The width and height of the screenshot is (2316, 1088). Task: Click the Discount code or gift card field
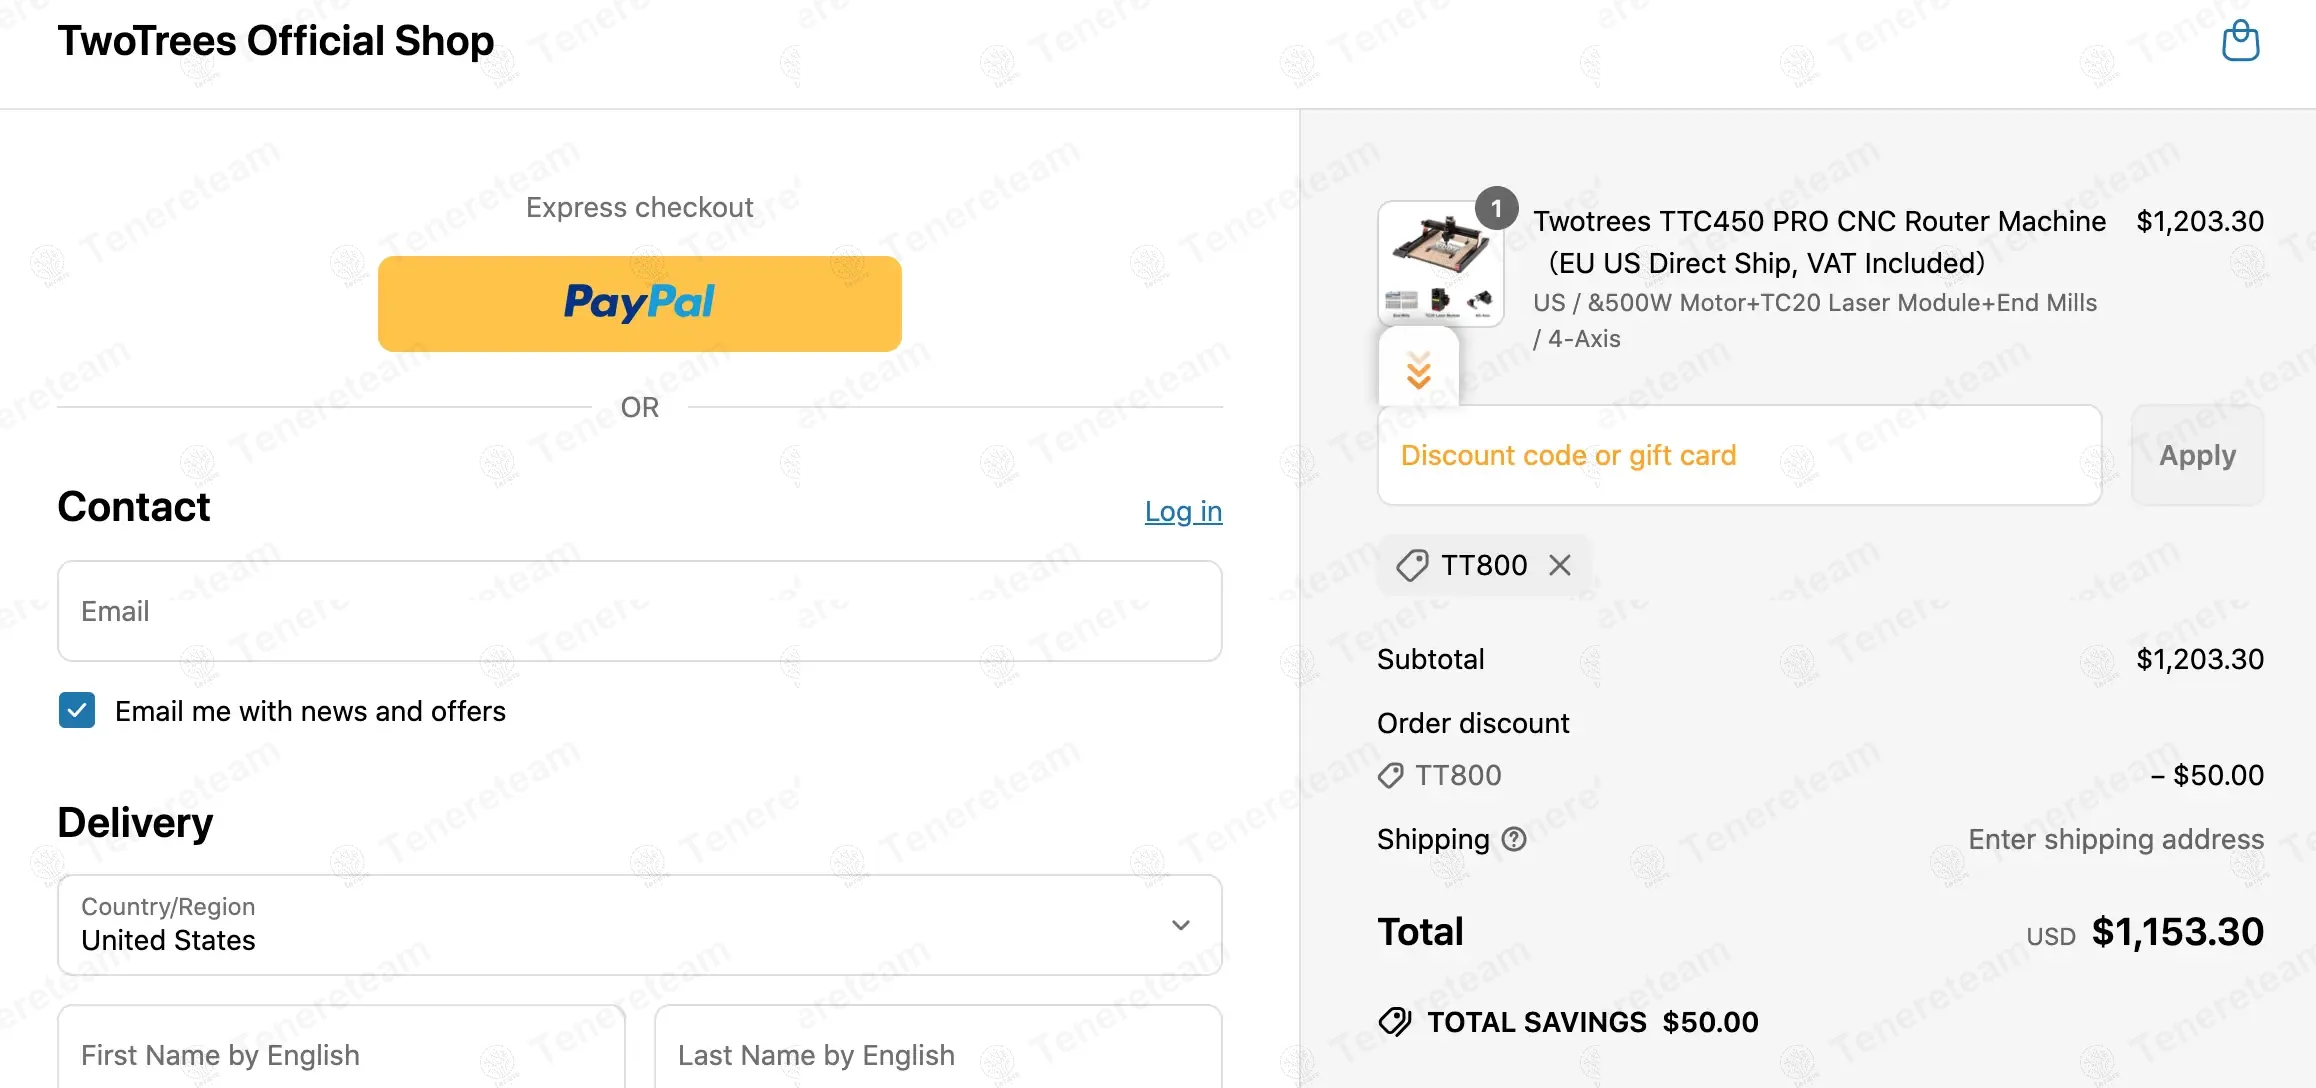(1739, 456)
